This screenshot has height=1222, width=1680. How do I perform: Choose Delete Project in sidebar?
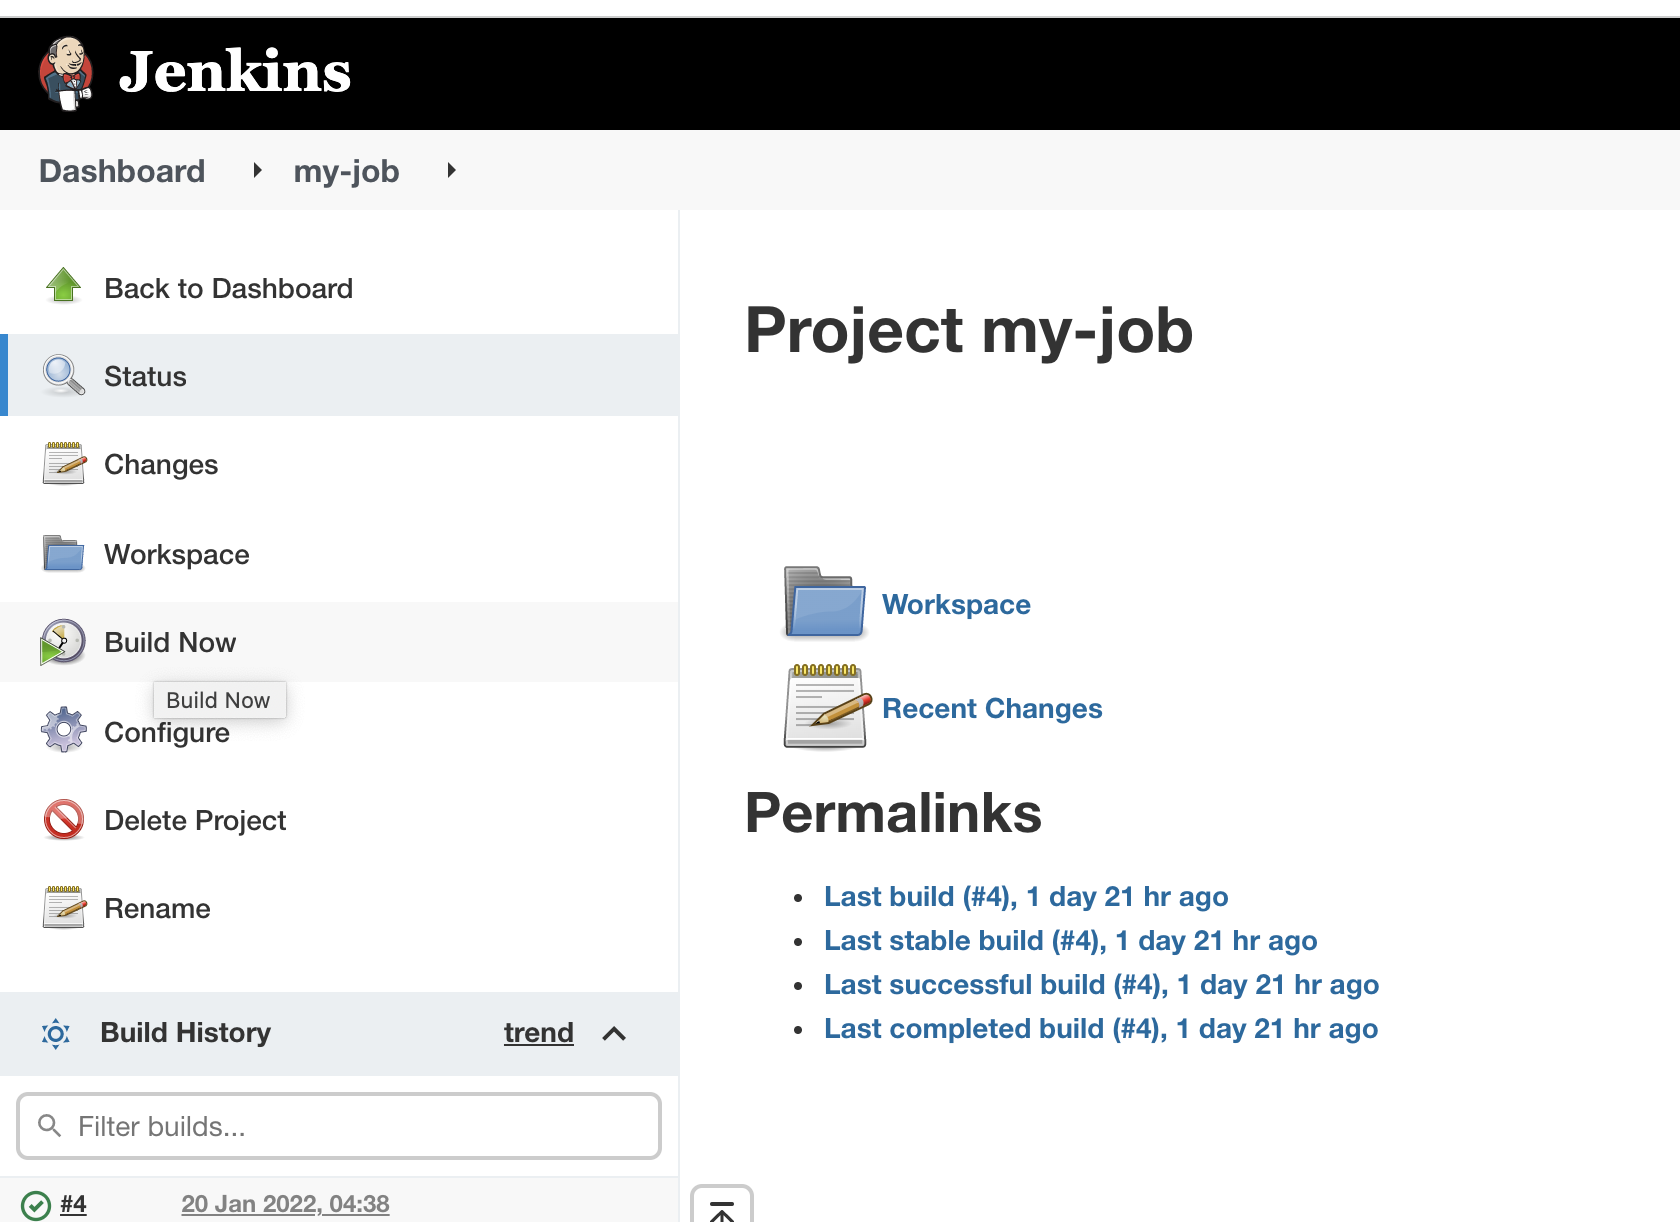point(195,821)
